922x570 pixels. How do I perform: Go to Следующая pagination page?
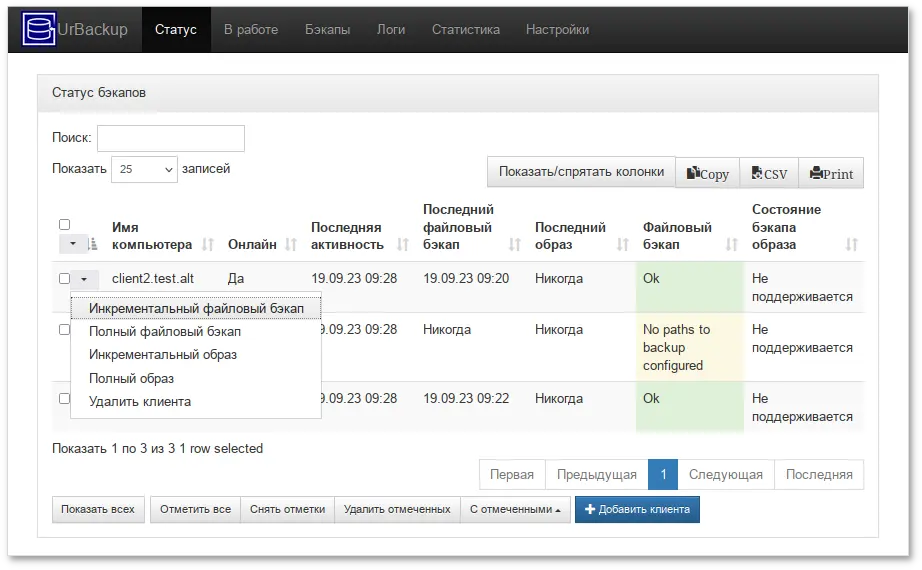(x=726, y=475)
